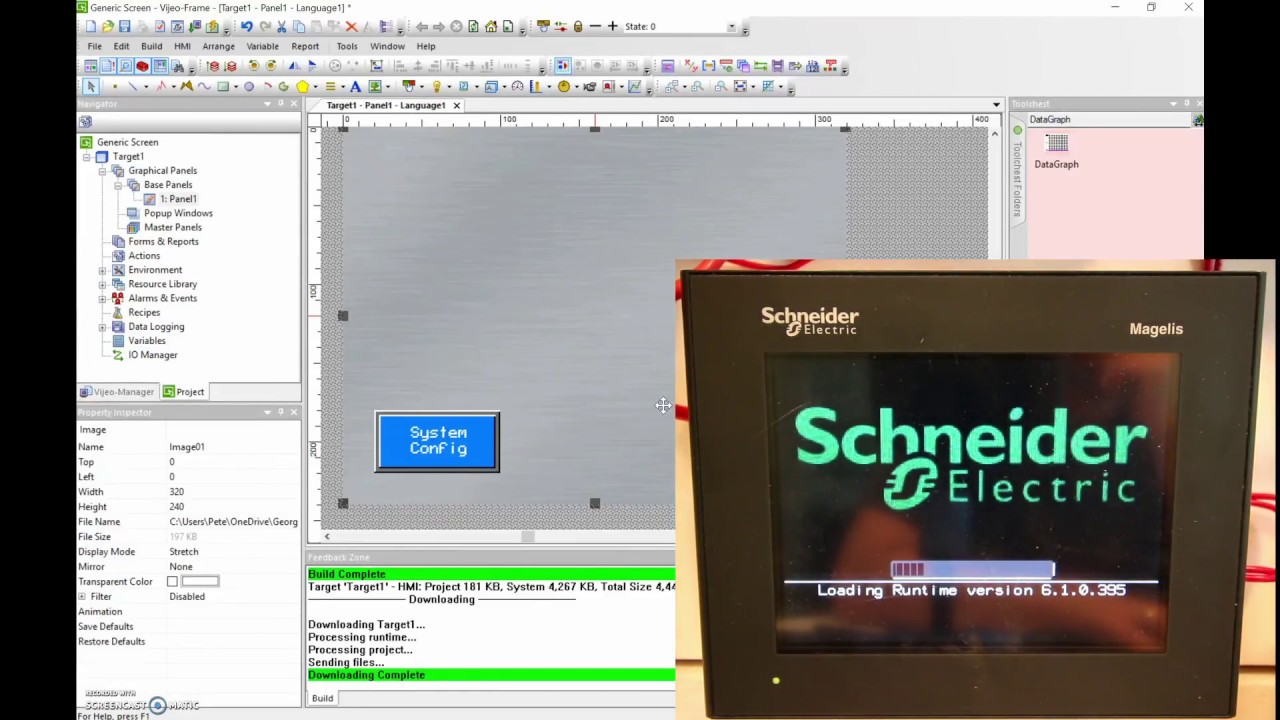
Task: Open the State dropdown
Action: (731, 27)
